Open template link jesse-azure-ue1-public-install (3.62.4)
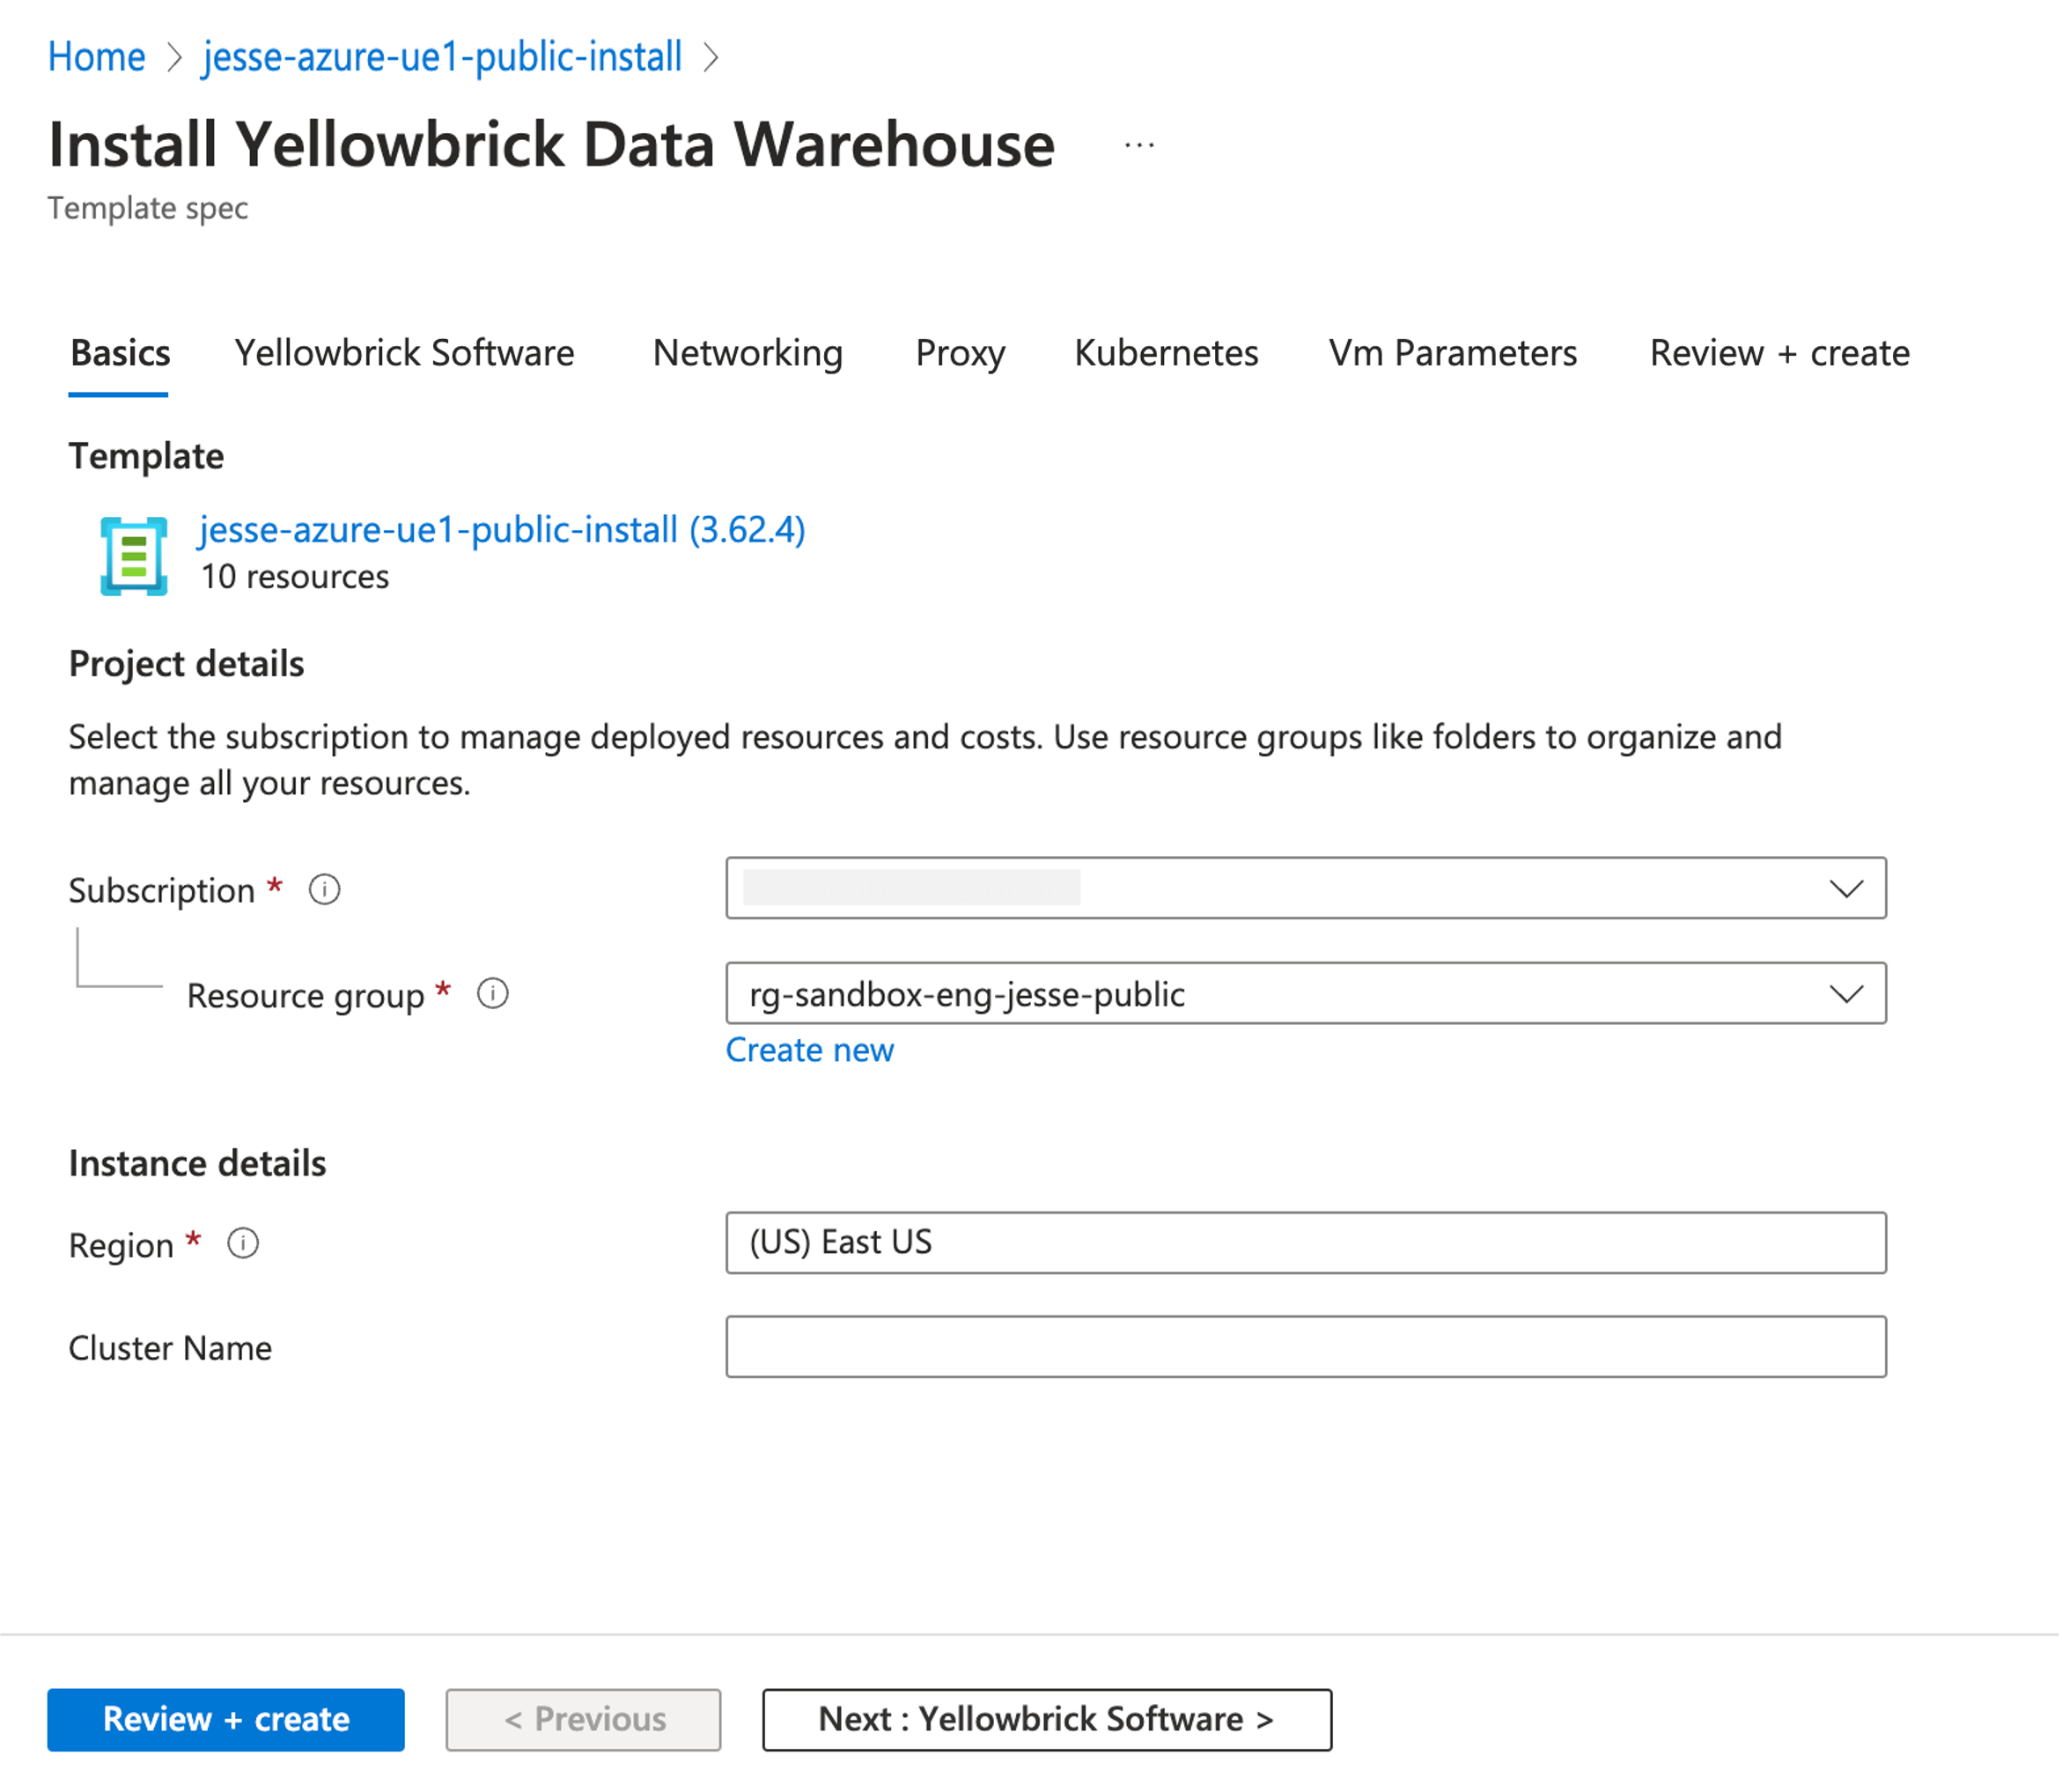 (x=502, y=530)
